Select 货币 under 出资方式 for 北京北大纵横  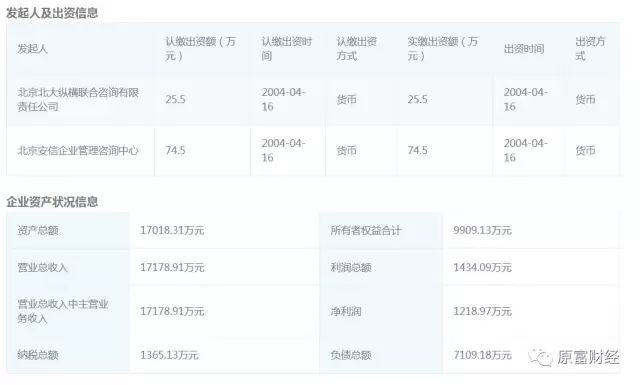pyautogui.click(x=585, y=100)
